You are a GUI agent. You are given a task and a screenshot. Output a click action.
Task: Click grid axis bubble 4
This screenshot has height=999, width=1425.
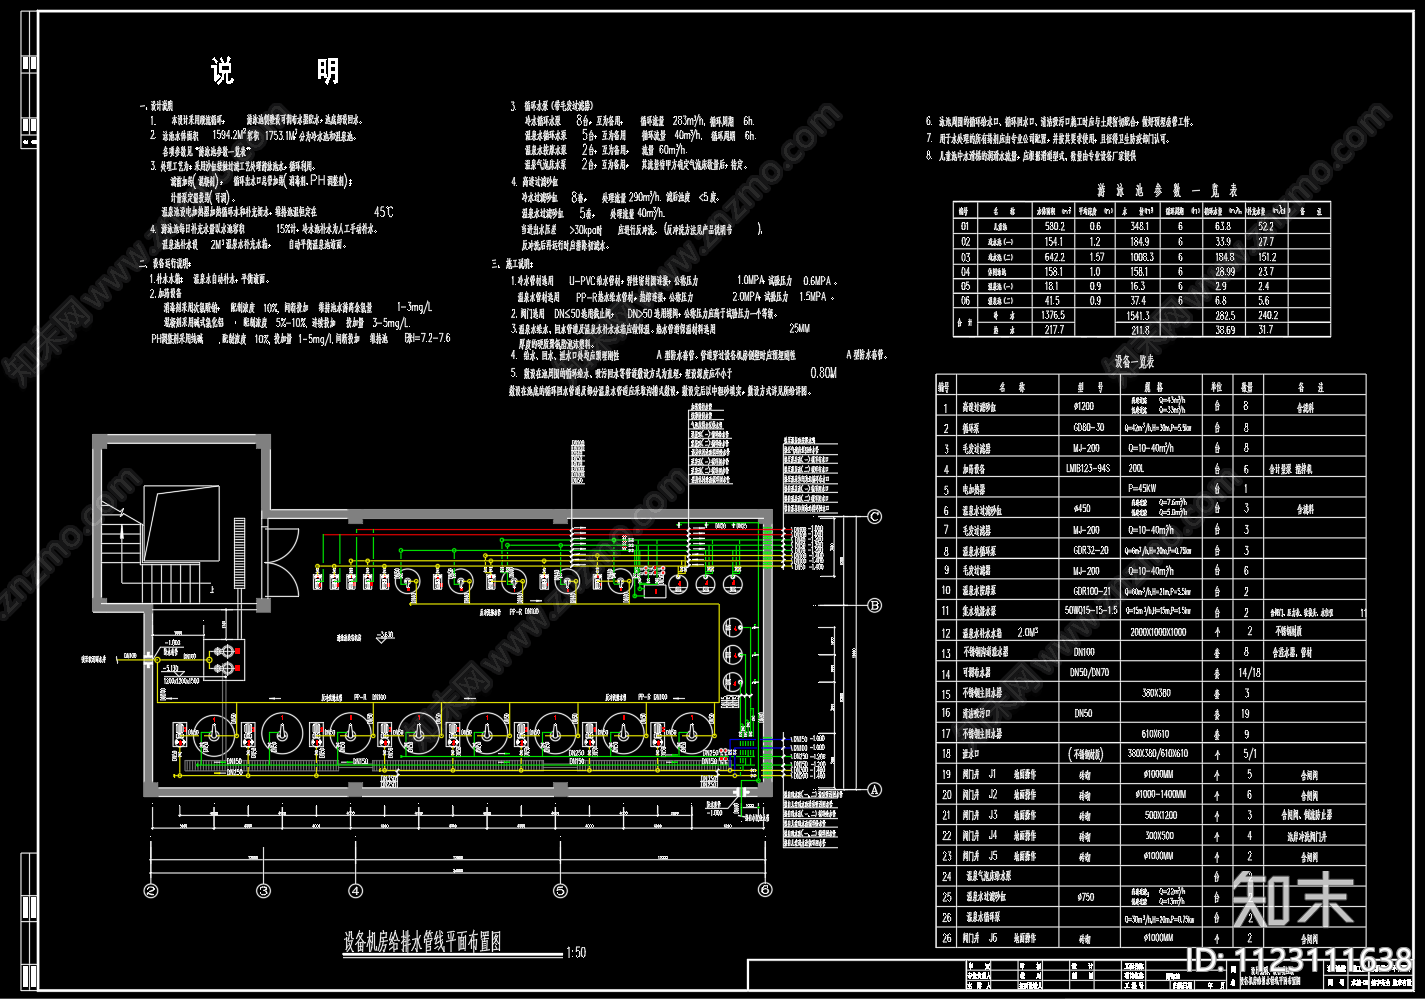point(355,890)
